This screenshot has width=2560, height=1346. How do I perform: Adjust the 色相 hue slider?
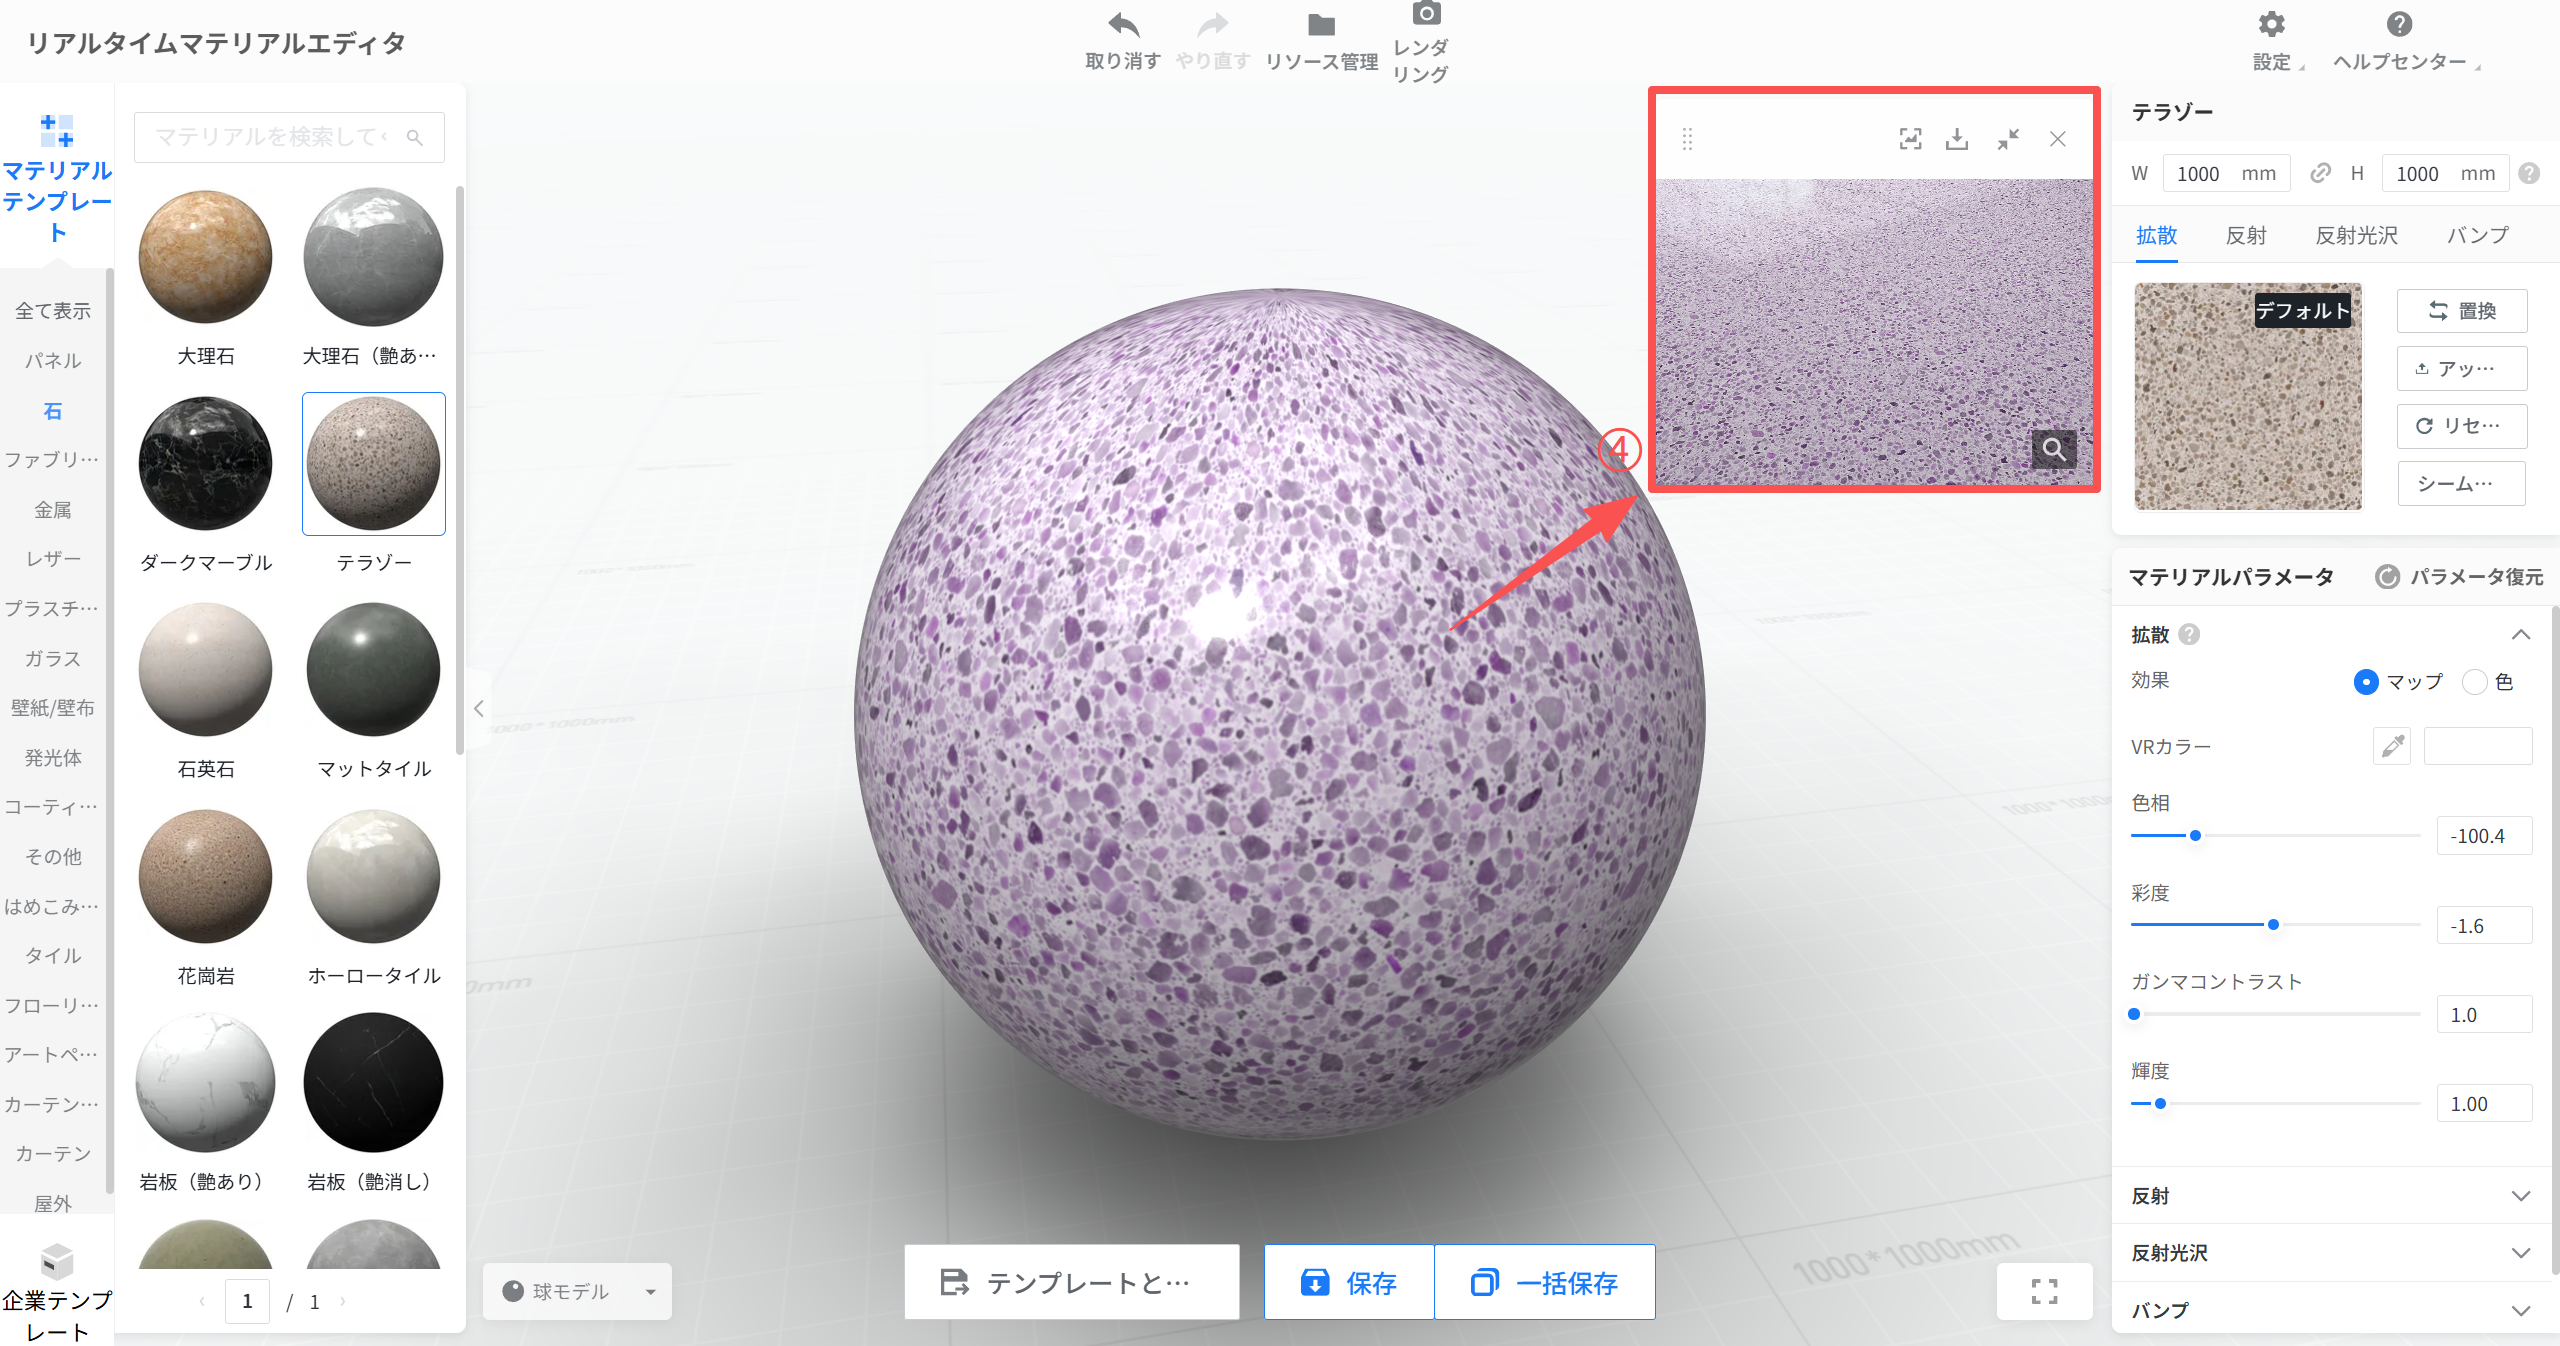click(x=2196, y=835)
